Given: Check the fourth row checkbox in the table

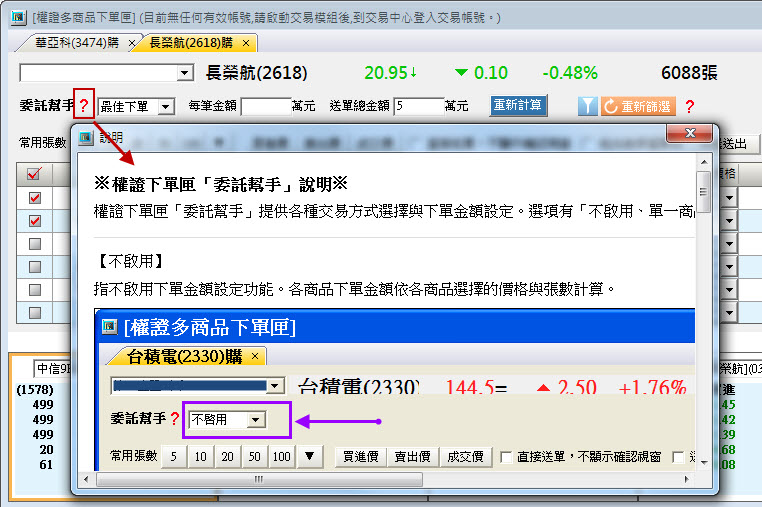Looking at the screenshot, I should click(35, 266).
